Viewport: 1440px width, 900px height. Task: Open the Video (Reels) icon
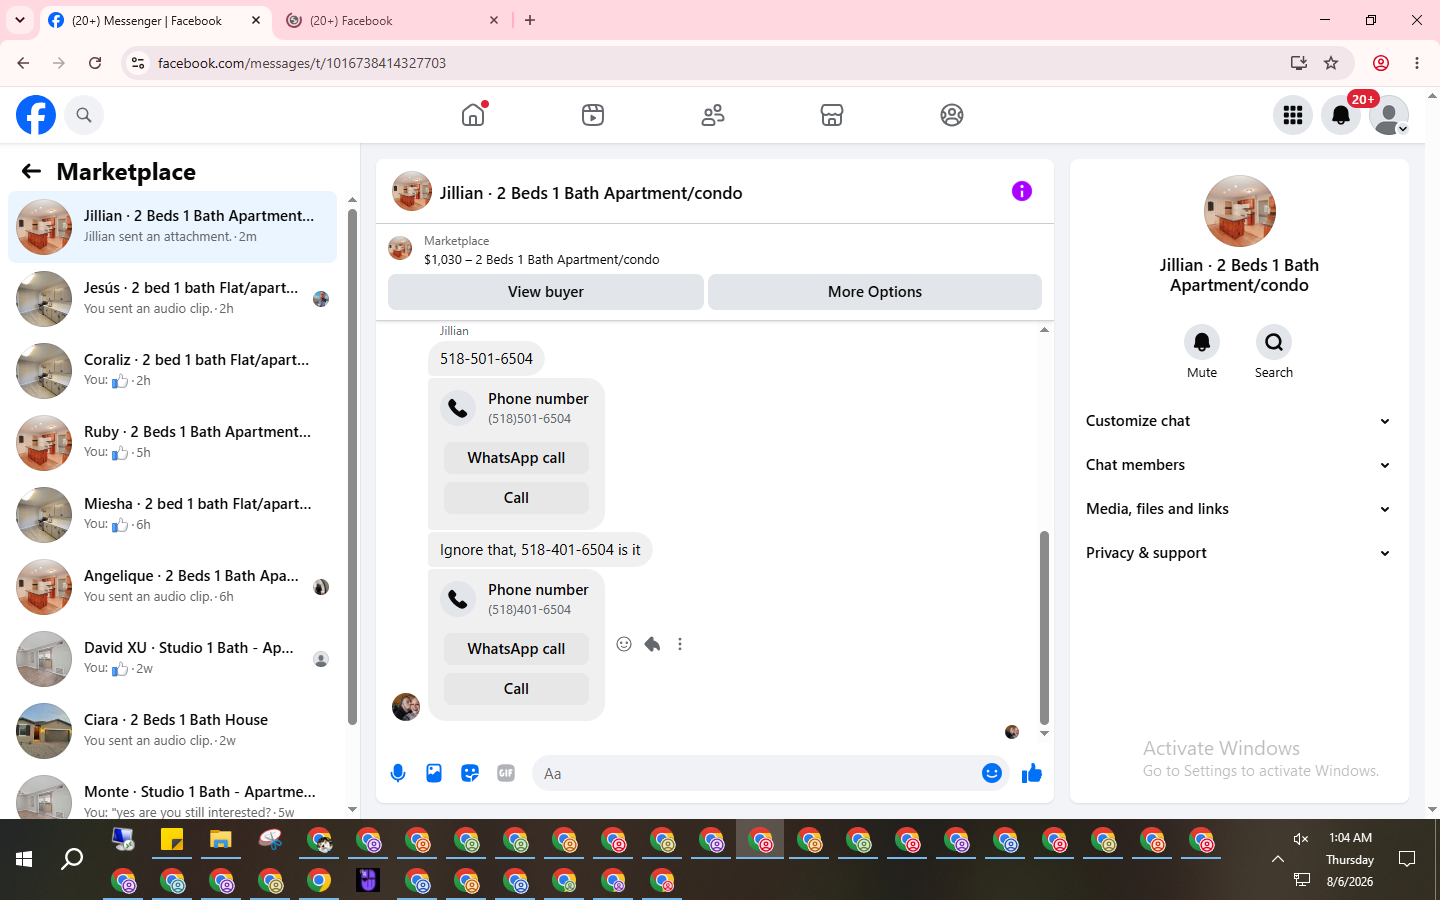593,115
